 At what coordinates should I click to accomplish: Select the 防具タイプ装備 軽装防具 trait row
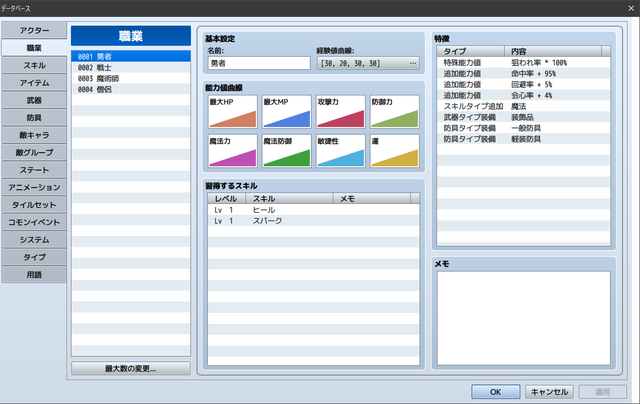point(524,139)
